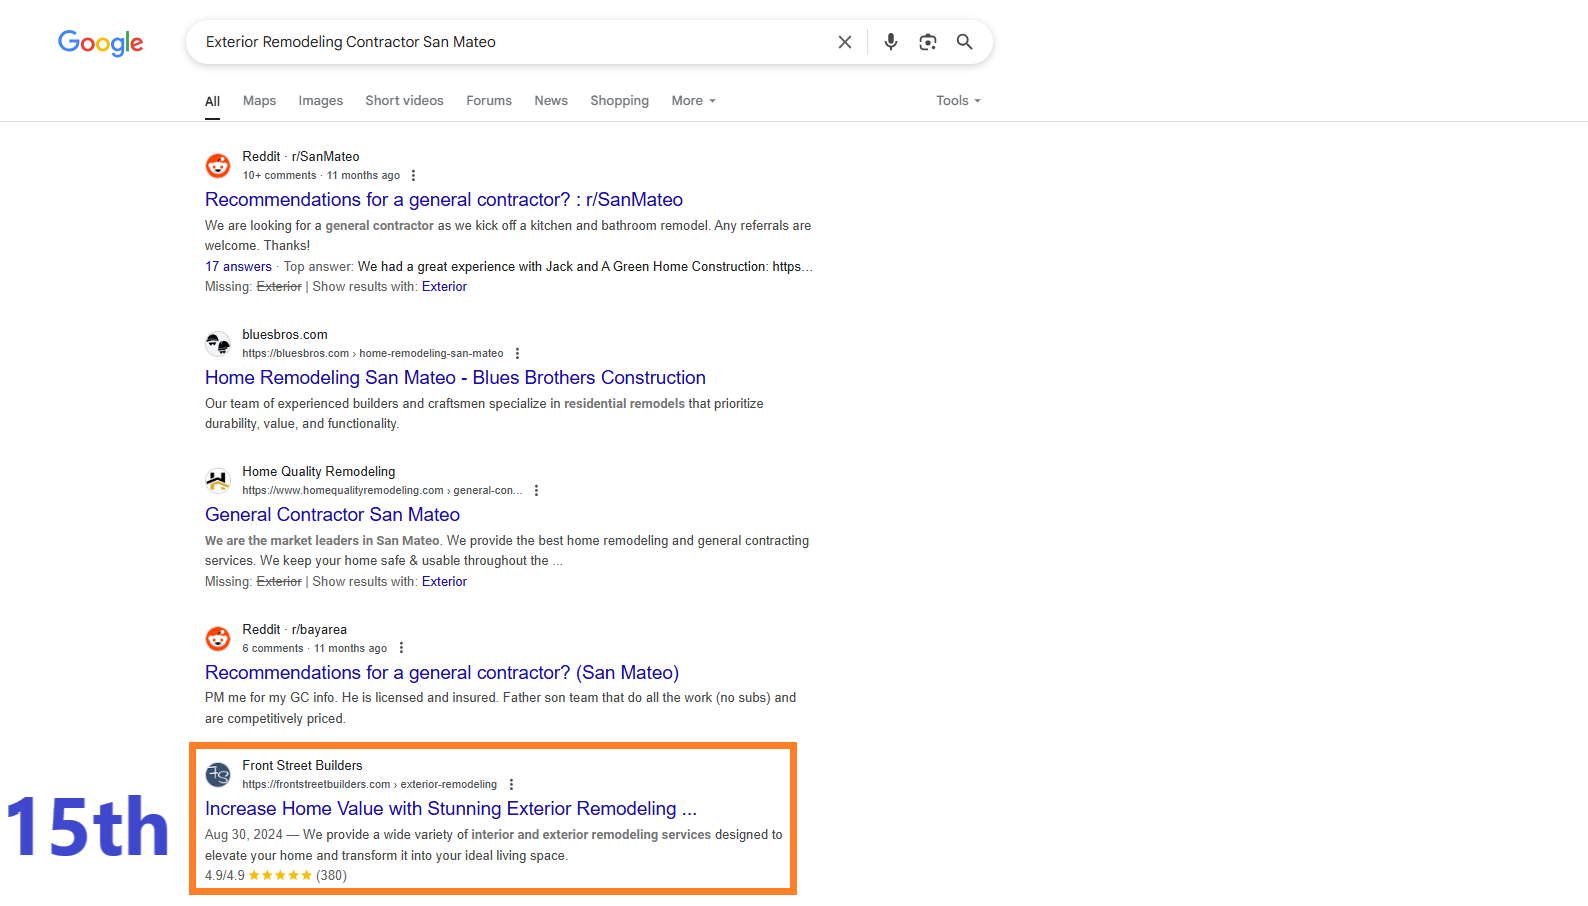Switch to the Shopping tab
The image size is (1588, 906).
tap(619, 101)
